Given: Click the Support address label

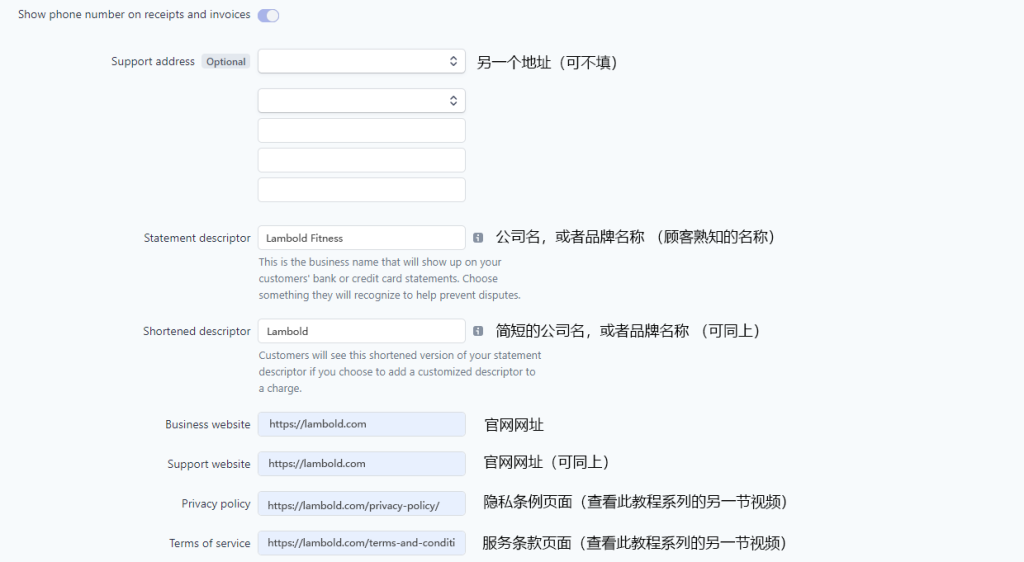Looking at the screenshot, I should pyautogui.click(x=153, y=61).
